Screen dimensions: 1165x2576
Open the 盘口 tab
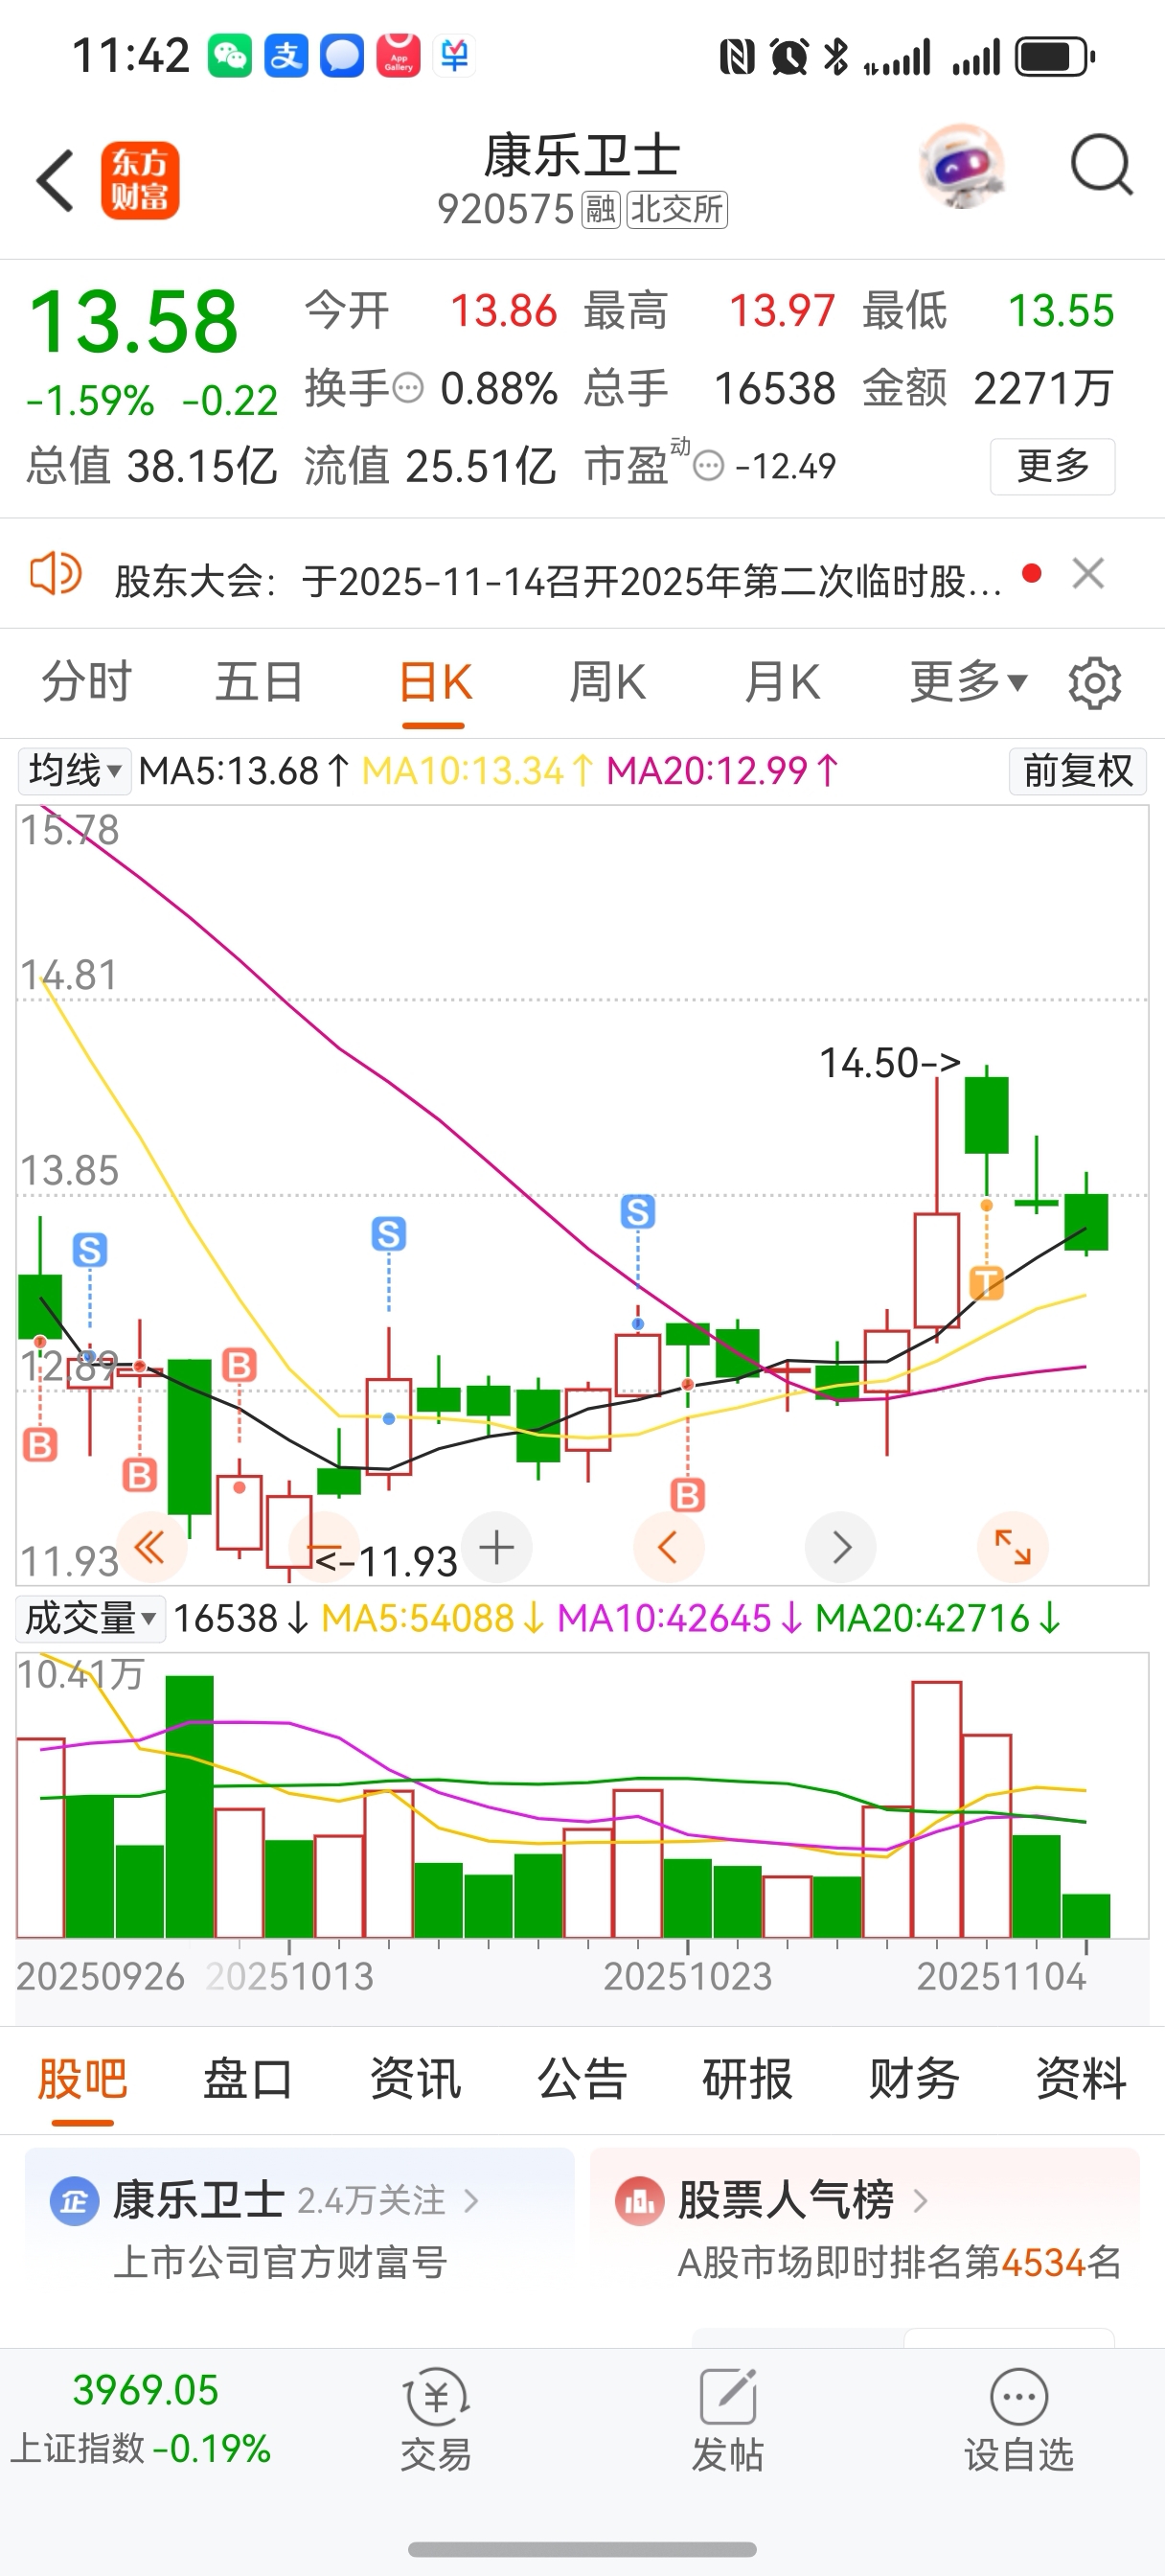tap(248, 2080)
